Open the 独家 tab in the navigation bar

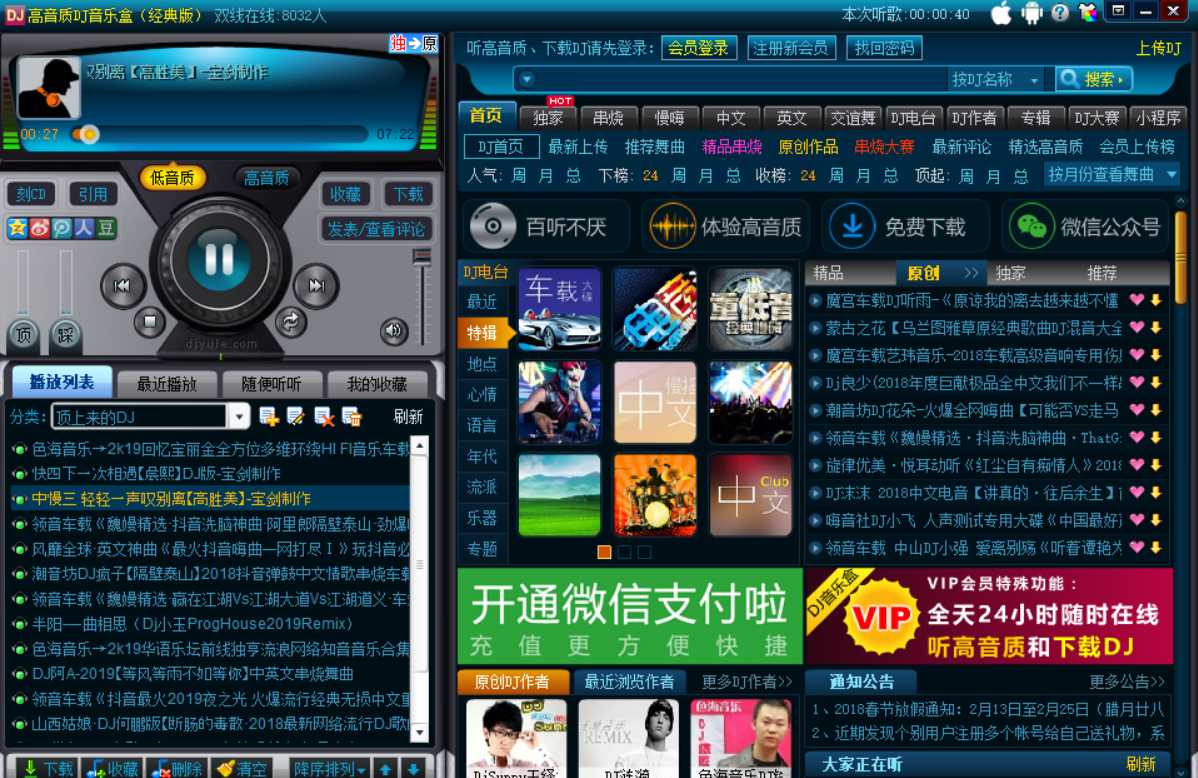[548, 117]
